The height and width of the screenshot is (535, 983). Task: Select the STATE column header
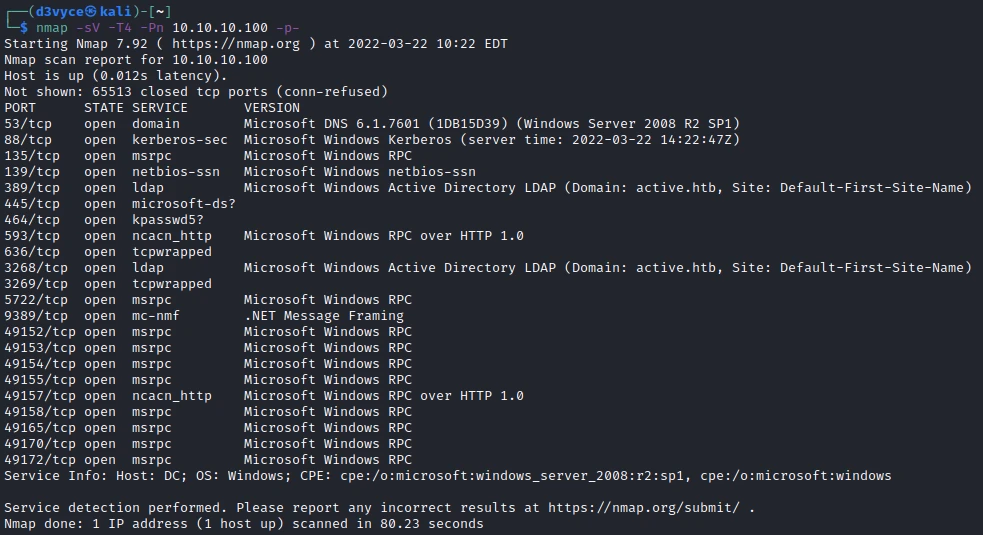pos(103,108)
